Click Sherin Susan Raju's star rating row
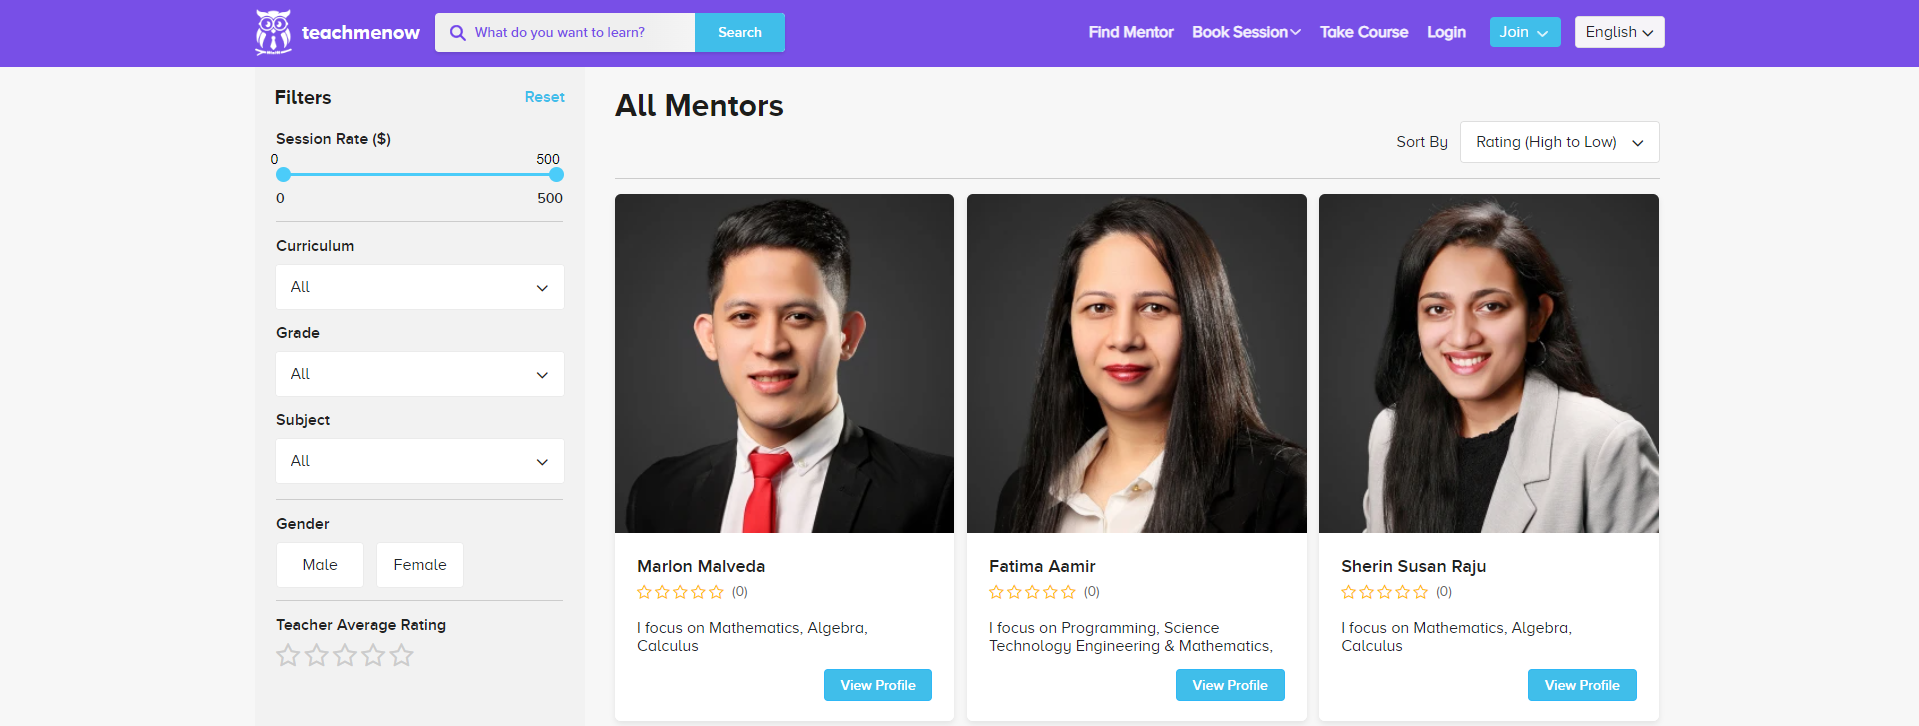The width and height of the screenshot is (1919, 726). click(1396, 592)
